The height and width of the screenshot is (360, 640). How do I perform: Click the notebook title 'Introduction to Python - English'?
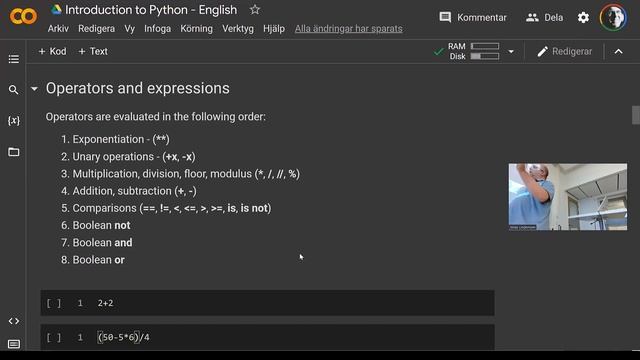point(151,10)
